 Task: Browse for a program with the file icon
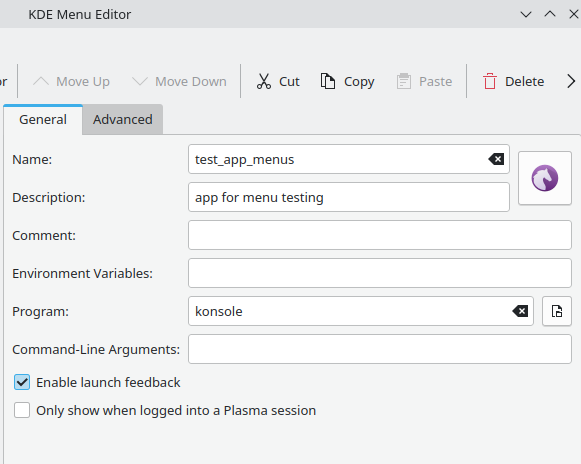[x=557, y=311]
